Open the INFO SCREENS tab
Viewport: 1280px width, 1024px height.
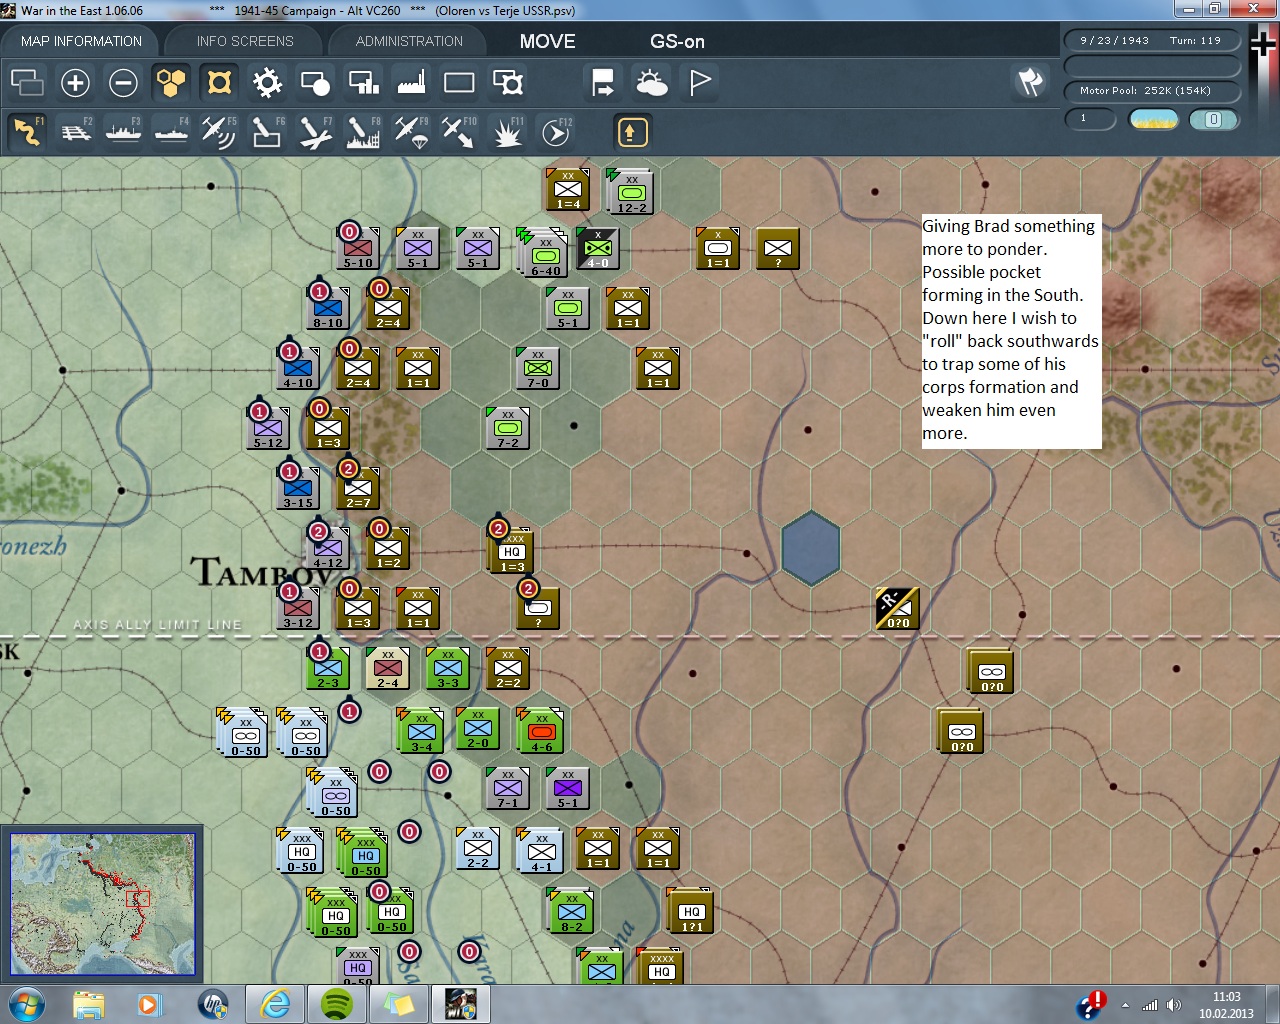point(245,41)
